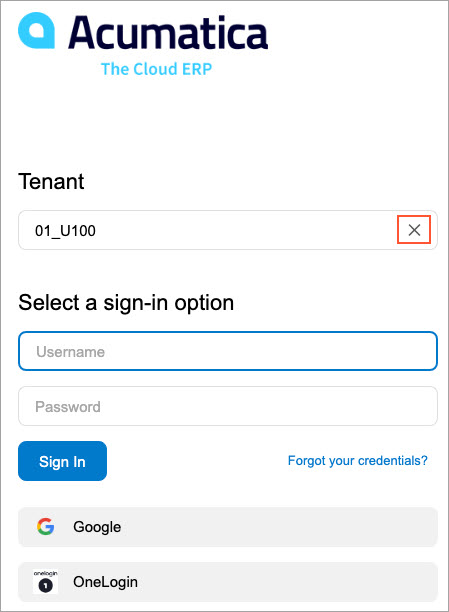Click the Google G logo icon
The width and height of the screenshot is (449, 612).
(46, 527)
